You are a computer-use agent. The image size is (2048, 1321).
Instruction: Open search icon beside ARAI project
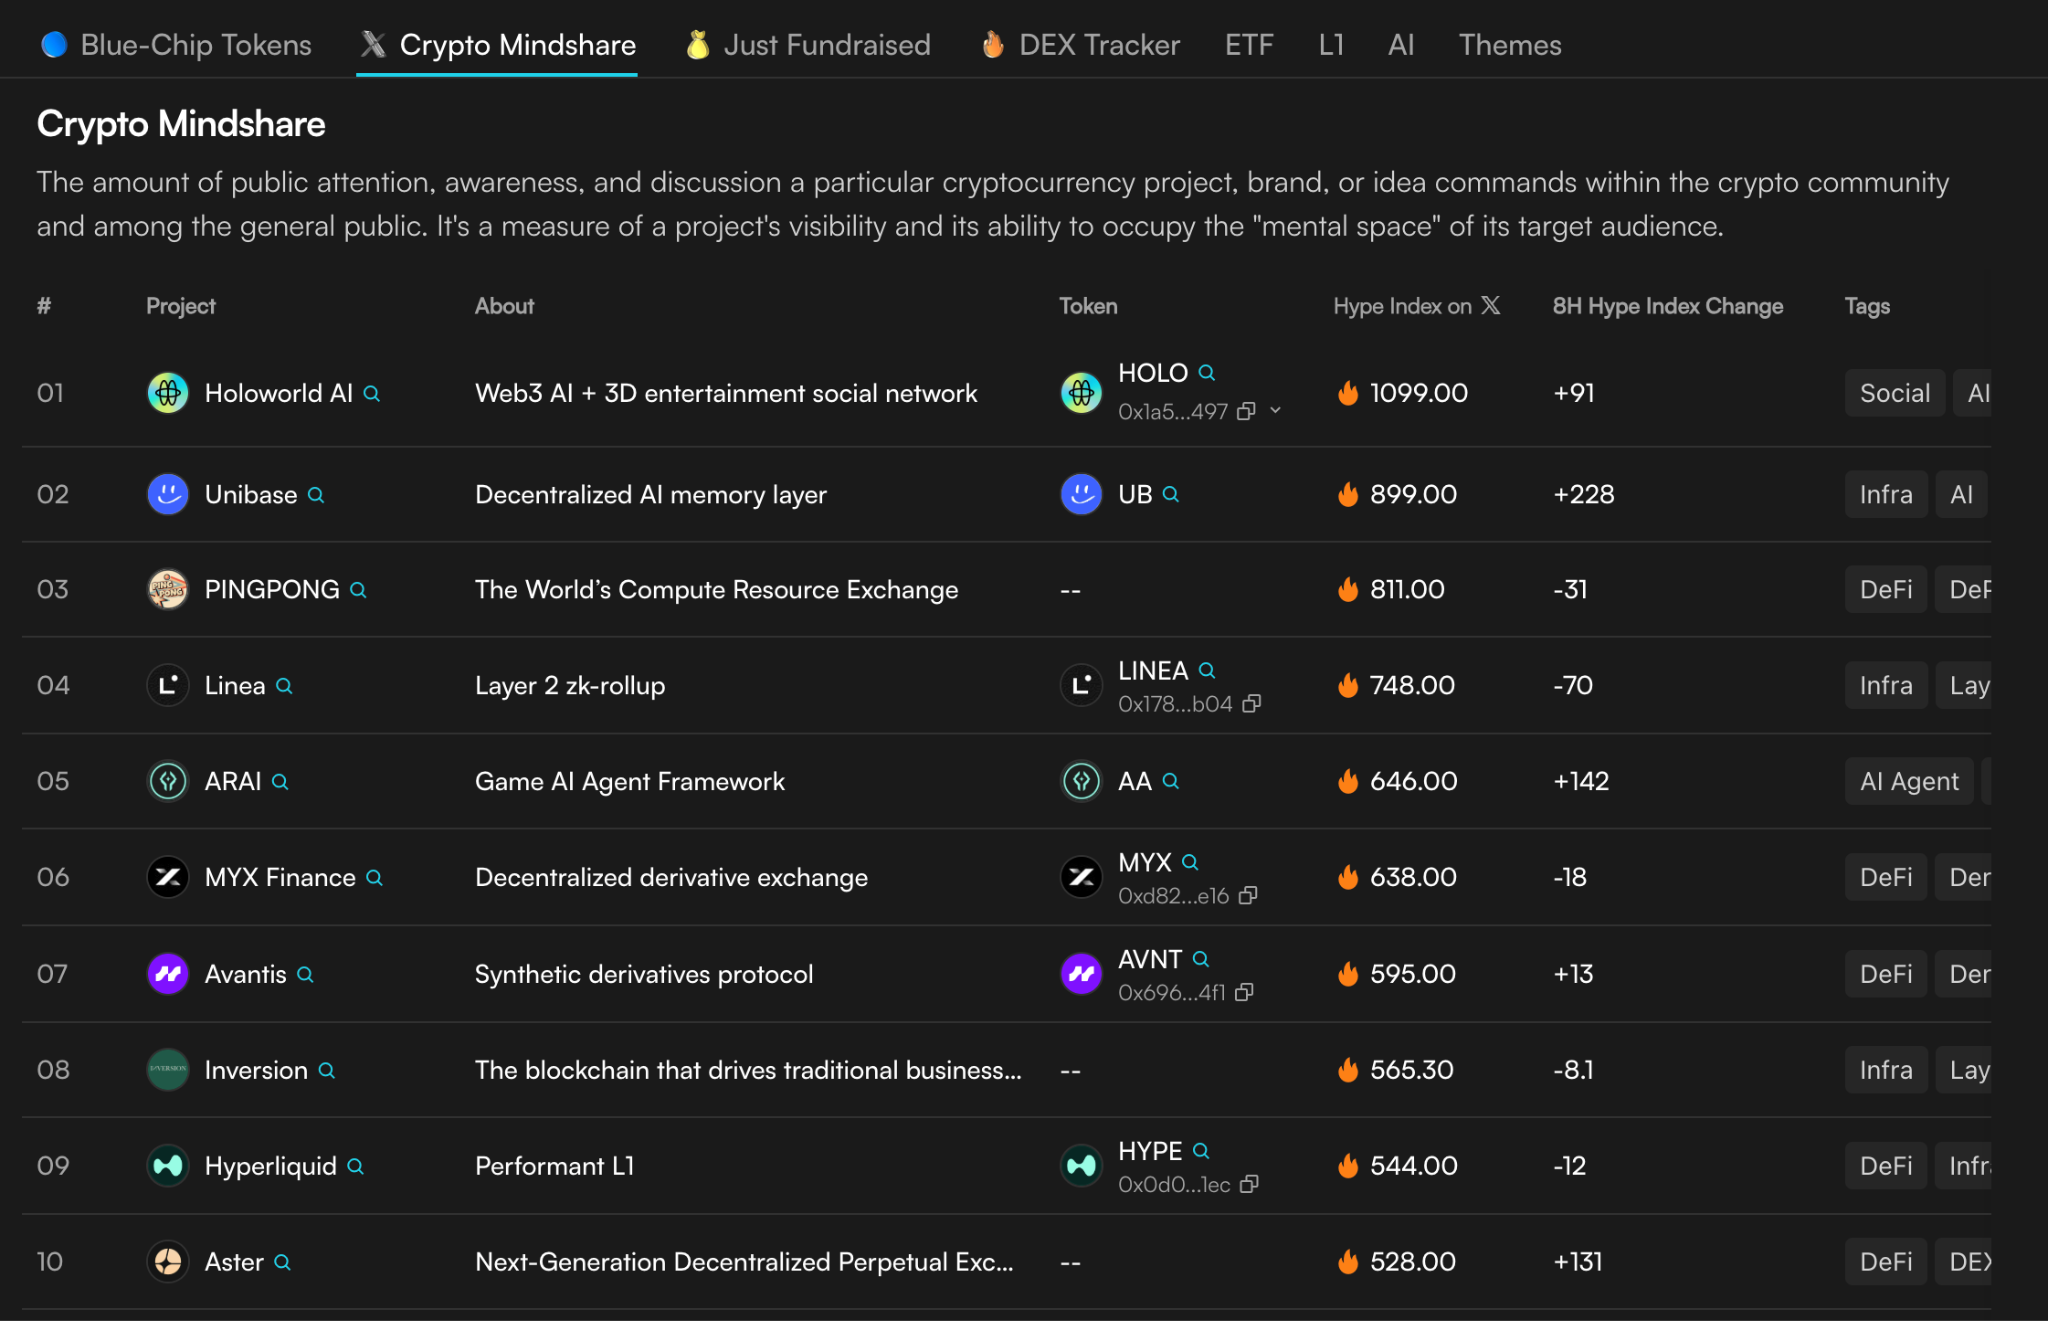click(x=280, y=782)
